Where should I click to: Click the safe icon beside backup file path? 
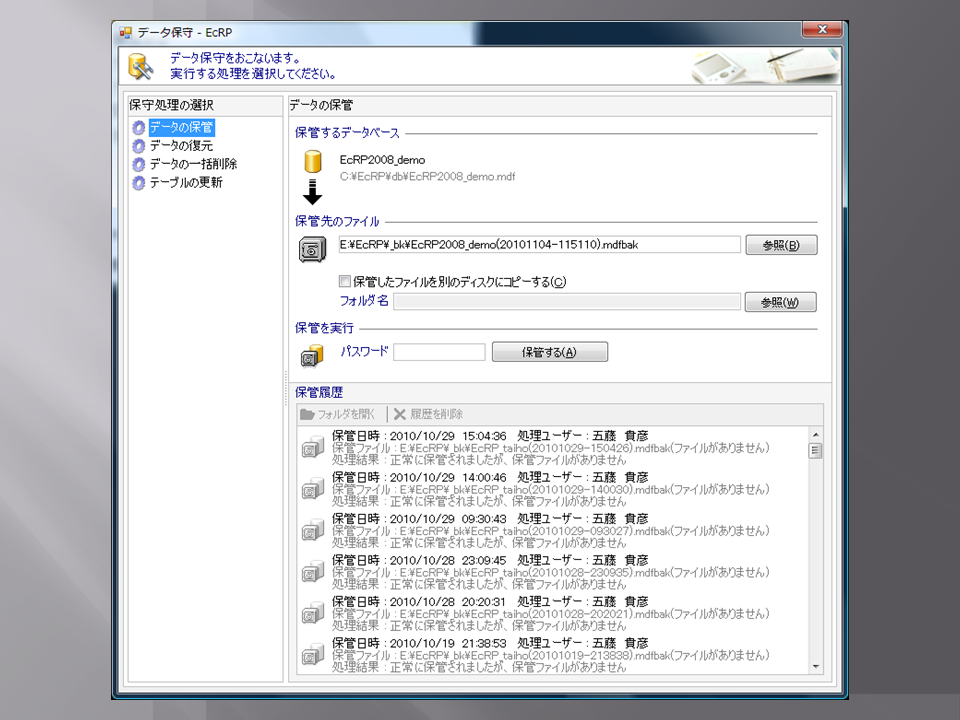[x=311, y=249]
